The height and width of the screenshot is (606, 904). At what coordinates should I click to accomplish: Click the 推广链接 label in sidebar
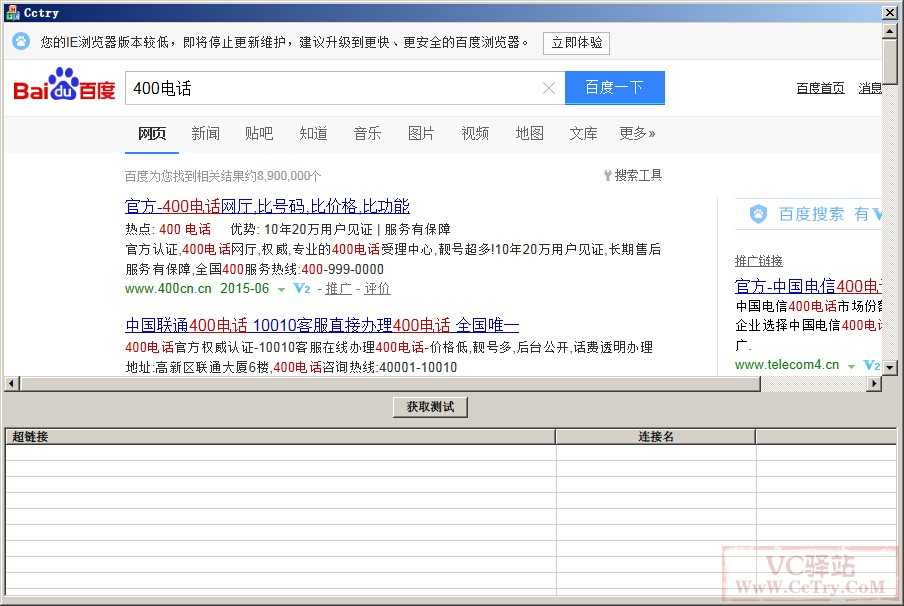point(759,261)
